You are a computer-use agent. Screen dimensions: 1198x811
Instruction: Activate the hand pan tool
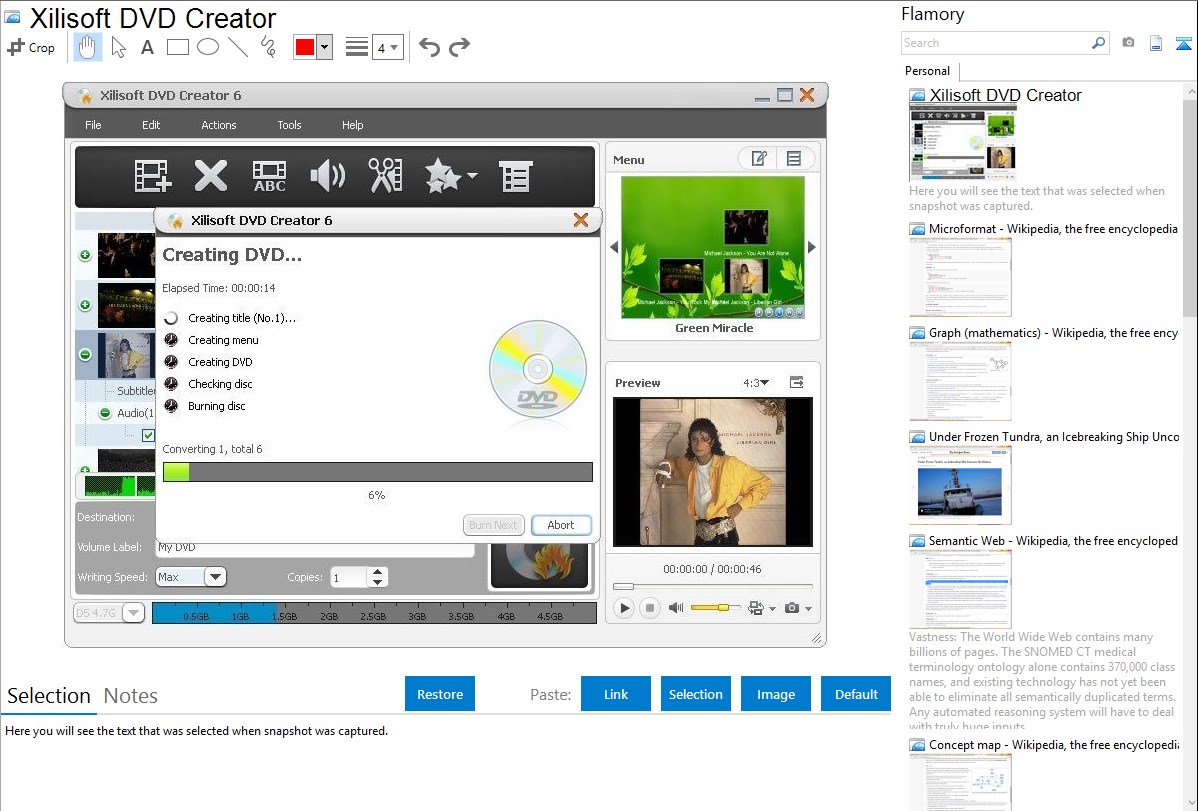click(87, 47)
